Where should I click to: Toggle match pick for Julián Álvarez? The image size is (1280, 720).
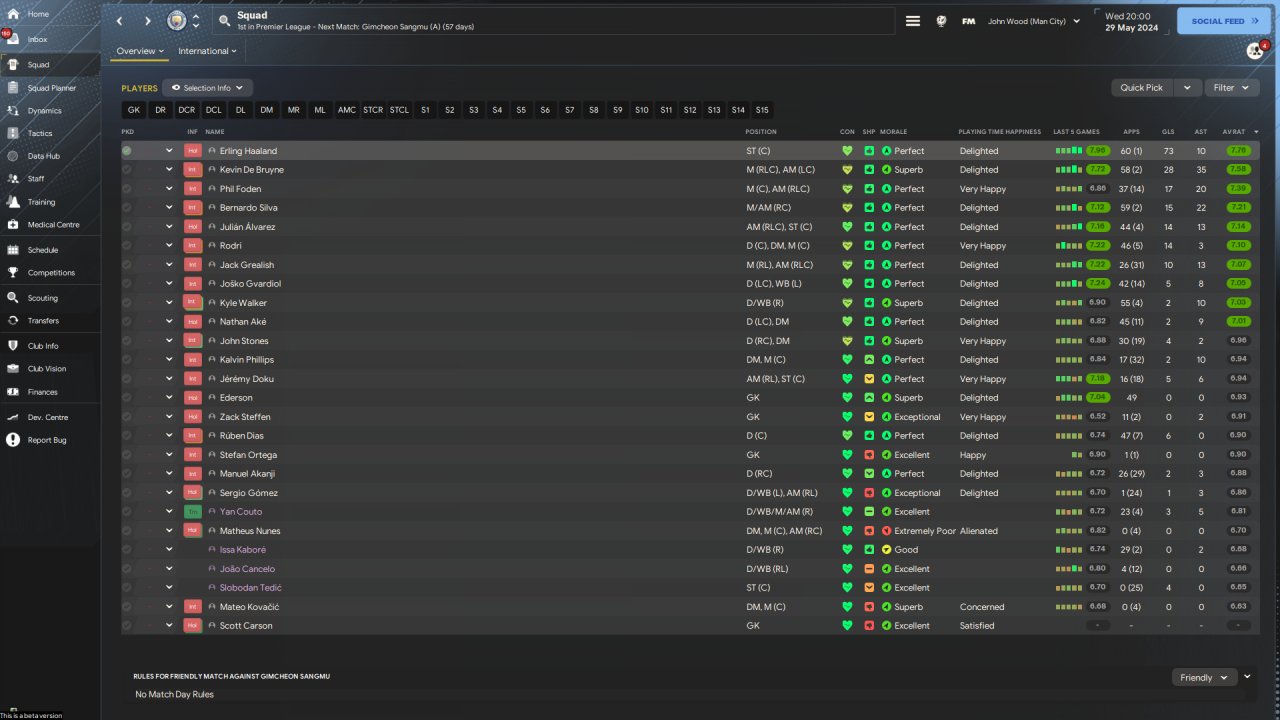point(127,227)
